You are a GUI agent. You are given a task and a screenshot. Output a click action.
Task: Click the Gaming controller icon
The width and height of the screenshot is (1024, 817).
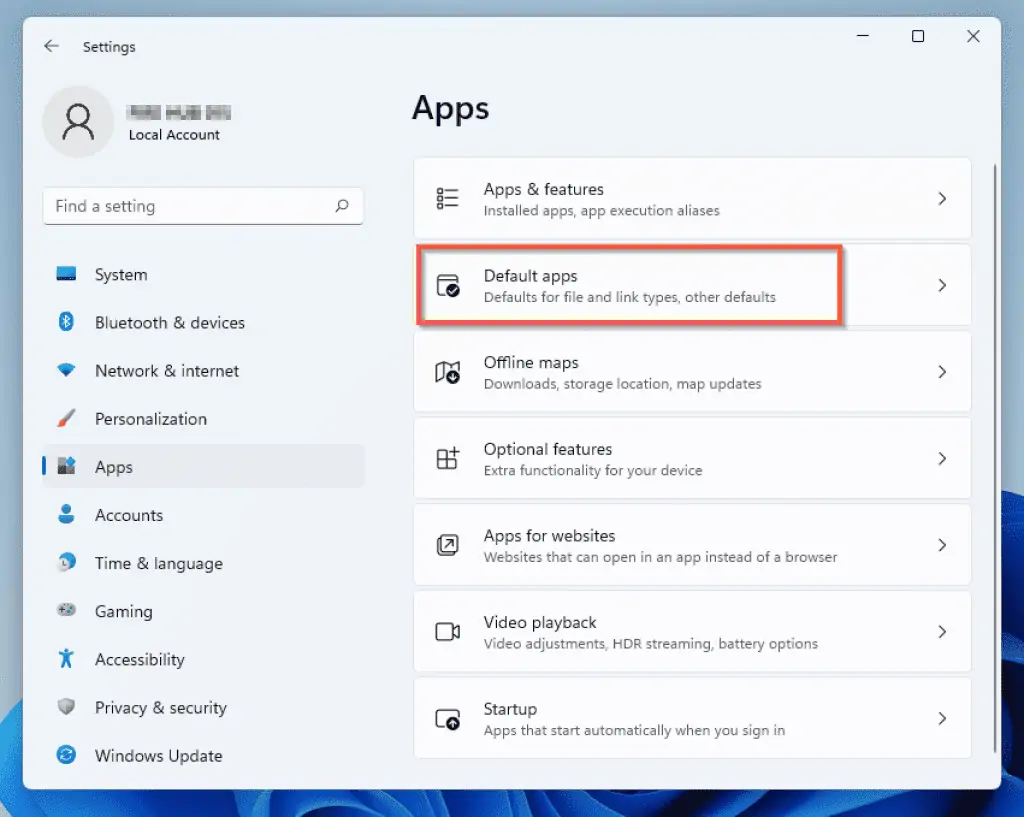pyautogui.click(x=66, y=610)
